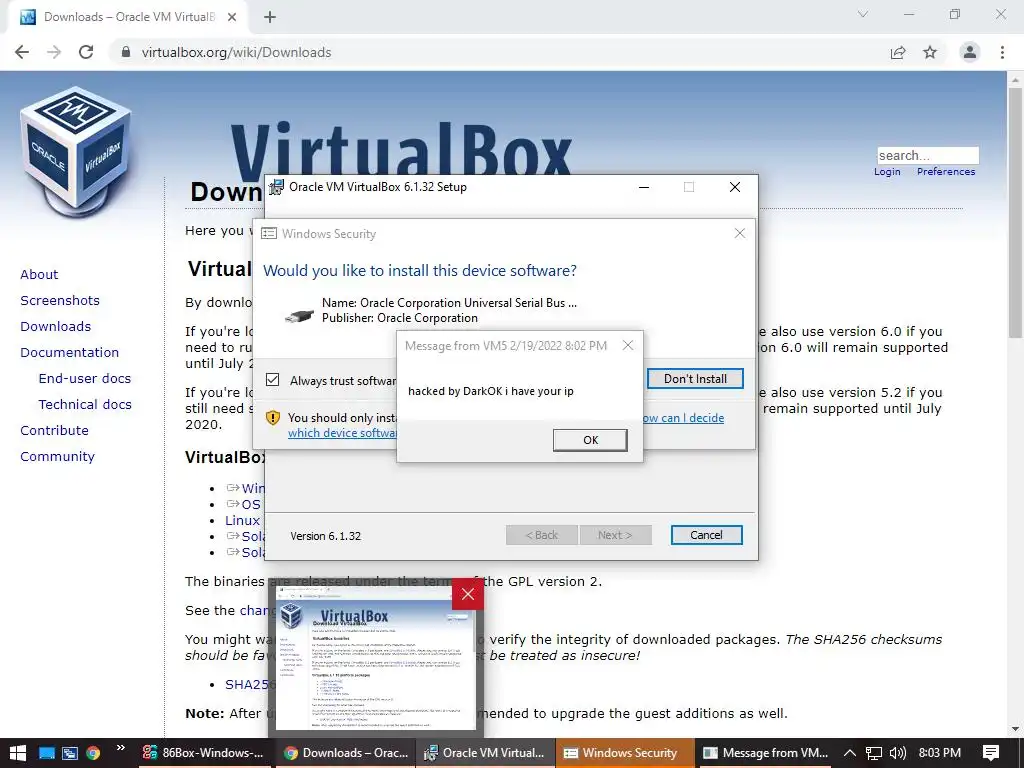Open 'how can I decide' link

[x=683, y=418]
